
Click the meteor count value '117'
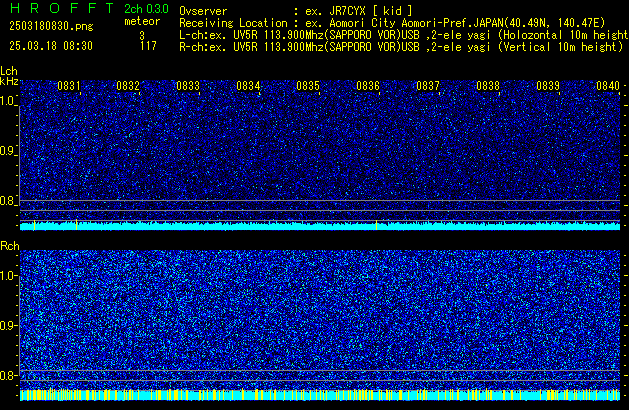pyautogui.click(x=148, y=46)
